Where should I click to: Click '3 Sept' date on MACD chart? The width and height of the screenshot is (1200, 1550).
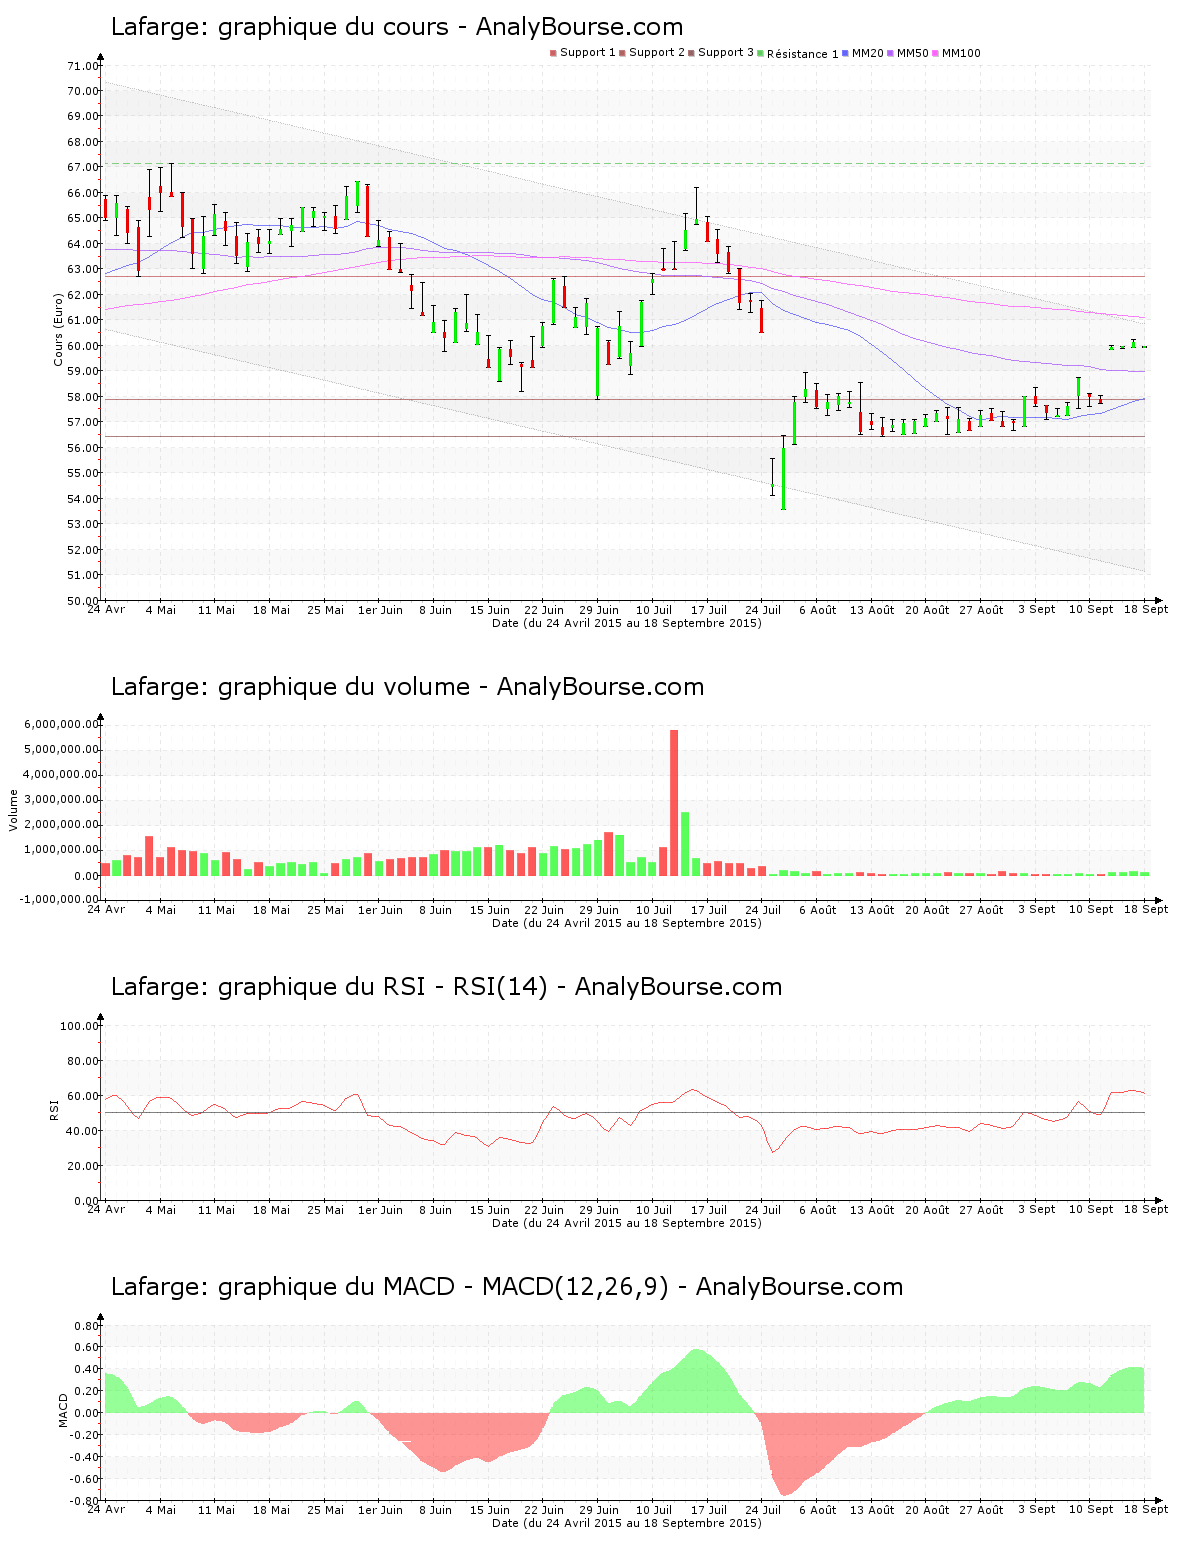1037,1509
